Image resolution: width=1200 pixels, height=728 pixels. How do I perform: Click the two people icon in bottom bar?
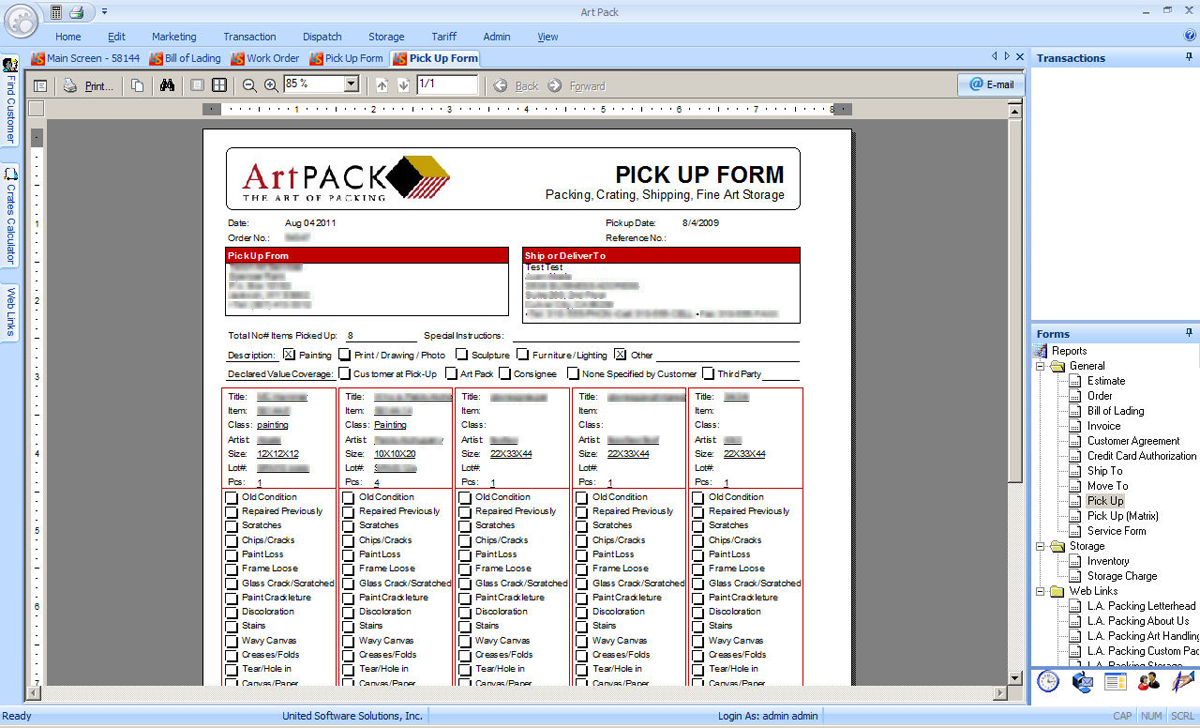(1149, 682)
